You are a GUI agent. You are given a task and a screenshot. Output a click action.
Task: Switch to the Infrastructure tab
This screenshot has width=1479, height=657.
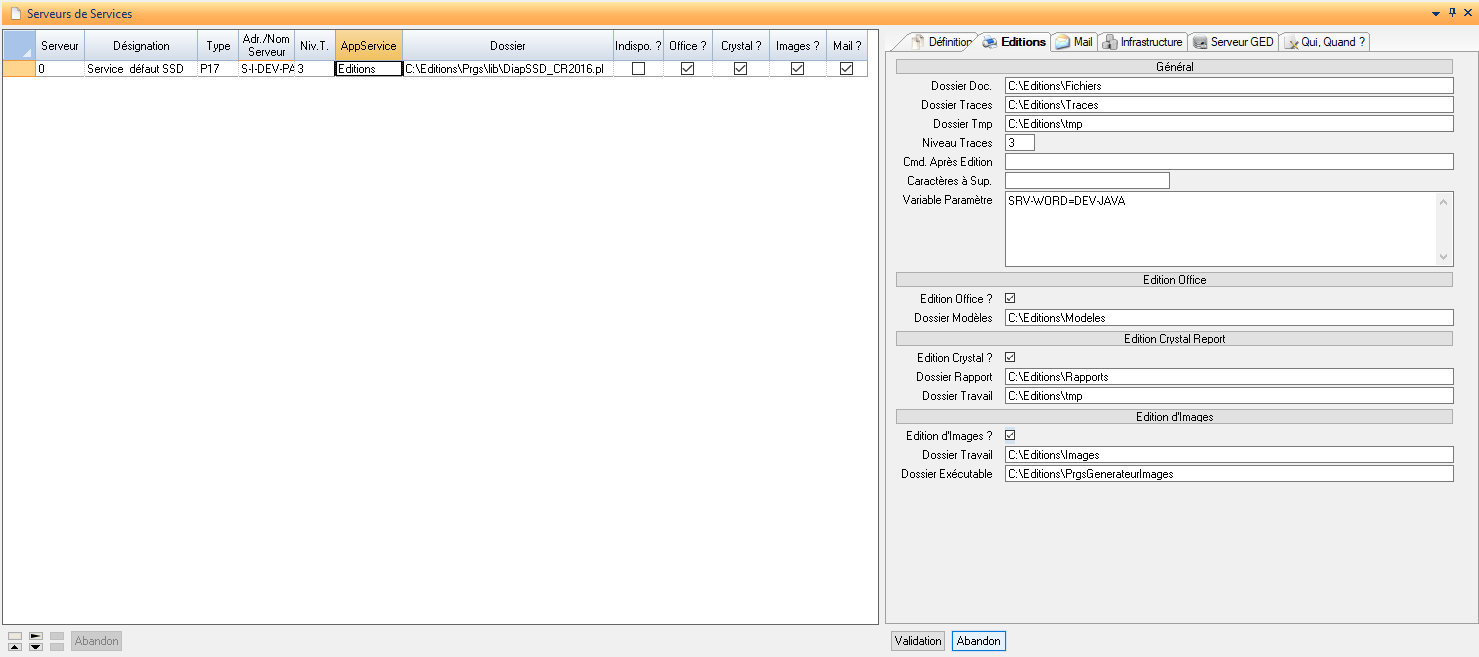tap(1143, 42)
